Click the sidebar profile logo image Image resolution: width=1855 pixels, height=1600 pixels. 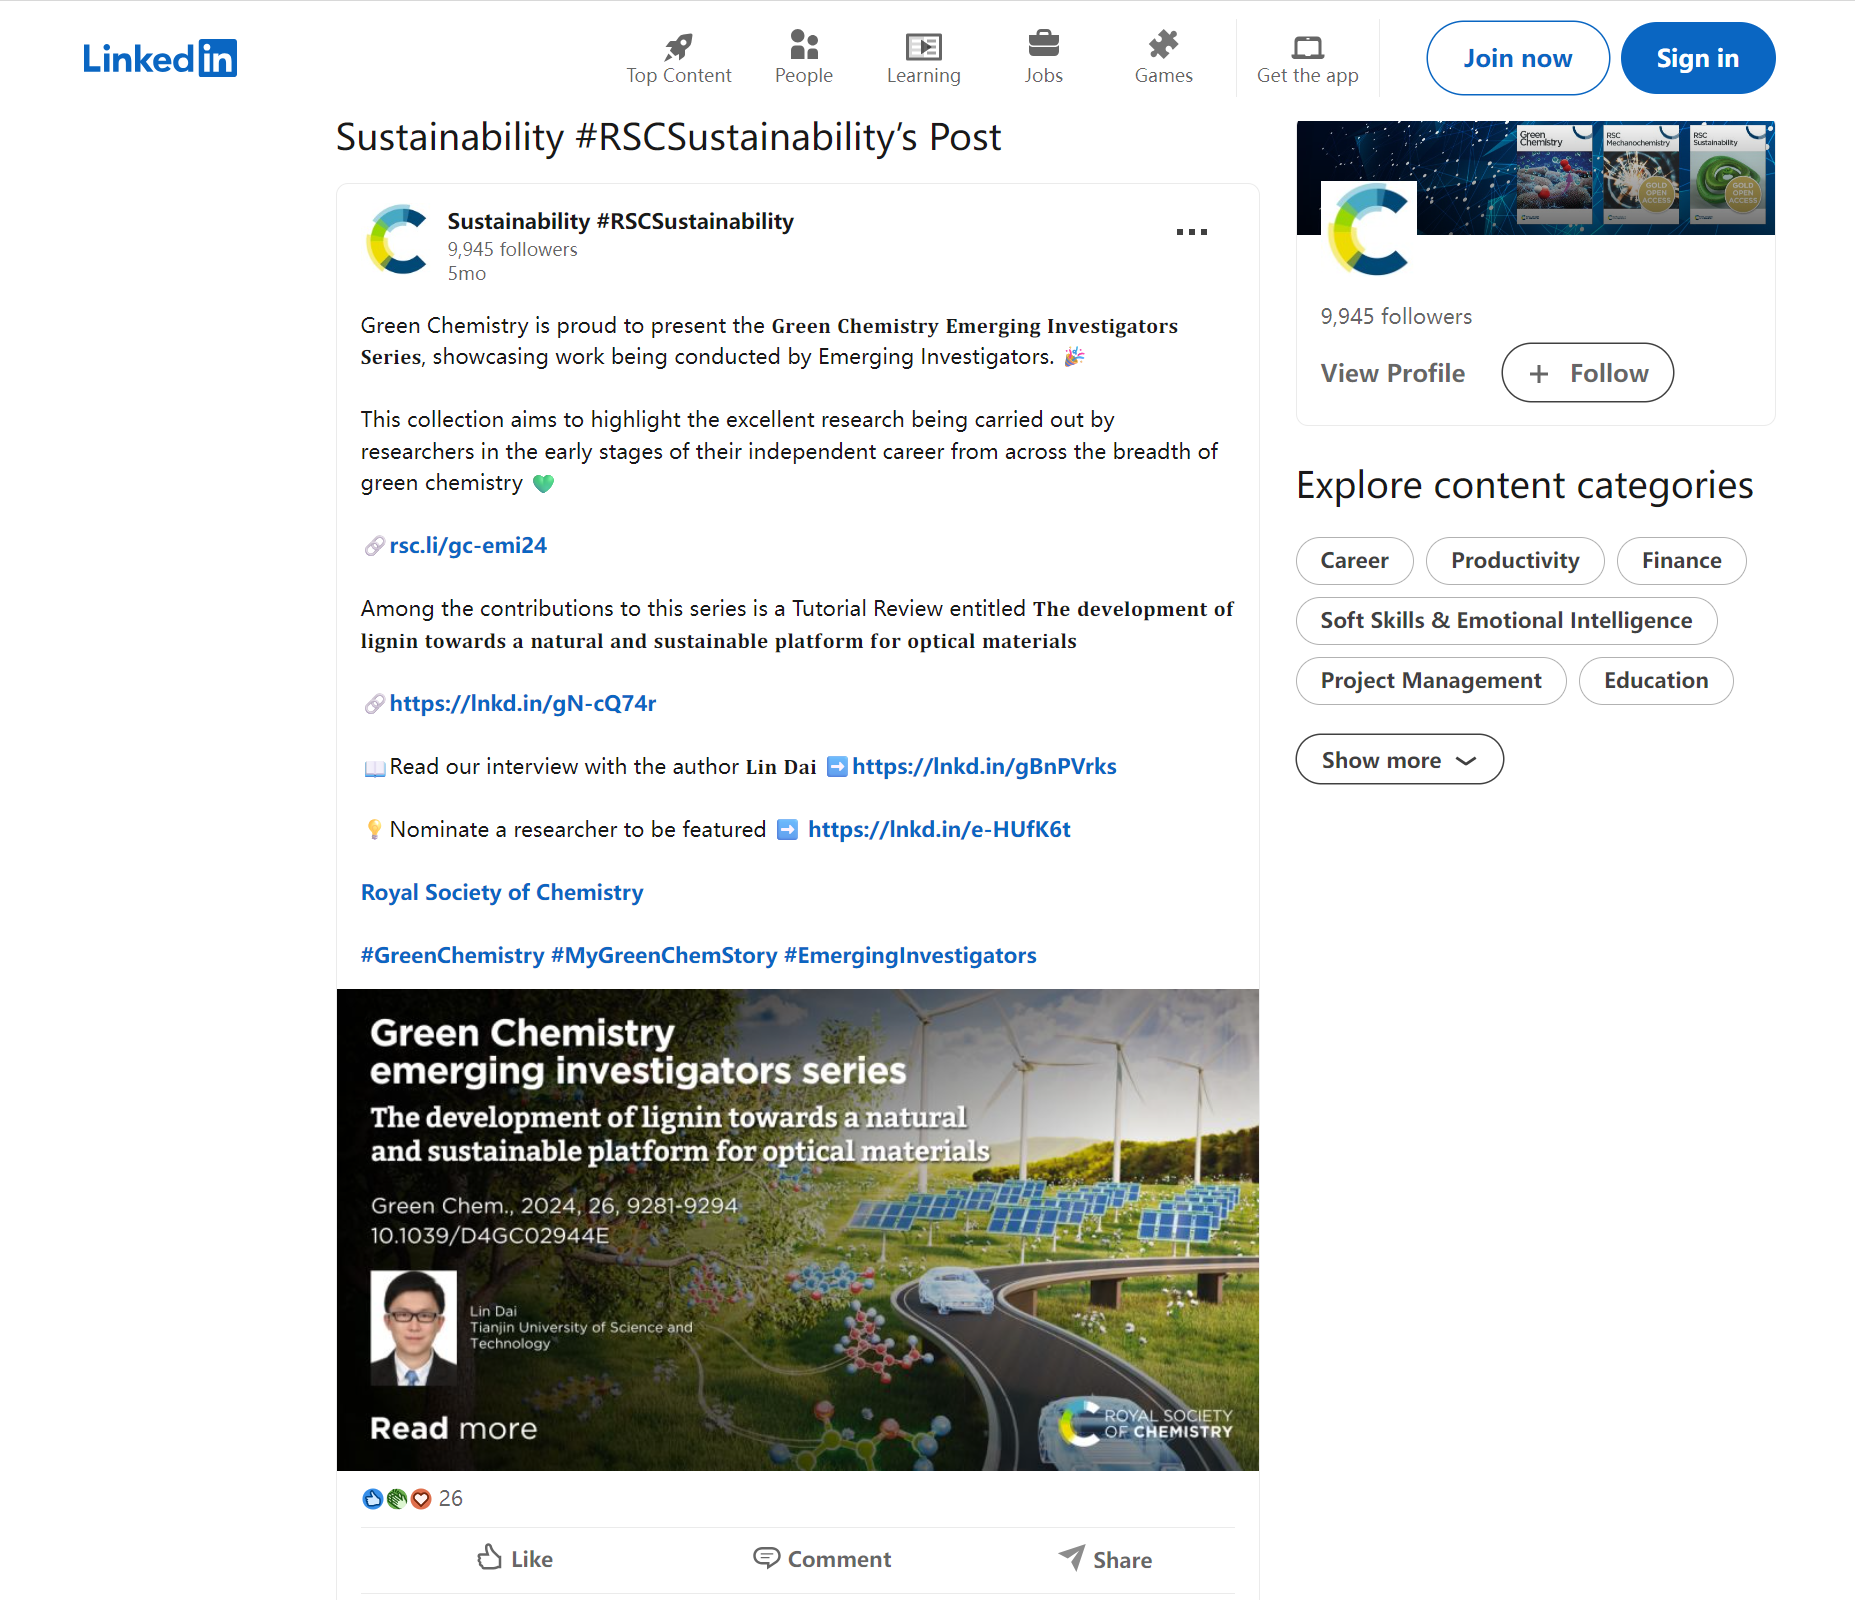1369,229
